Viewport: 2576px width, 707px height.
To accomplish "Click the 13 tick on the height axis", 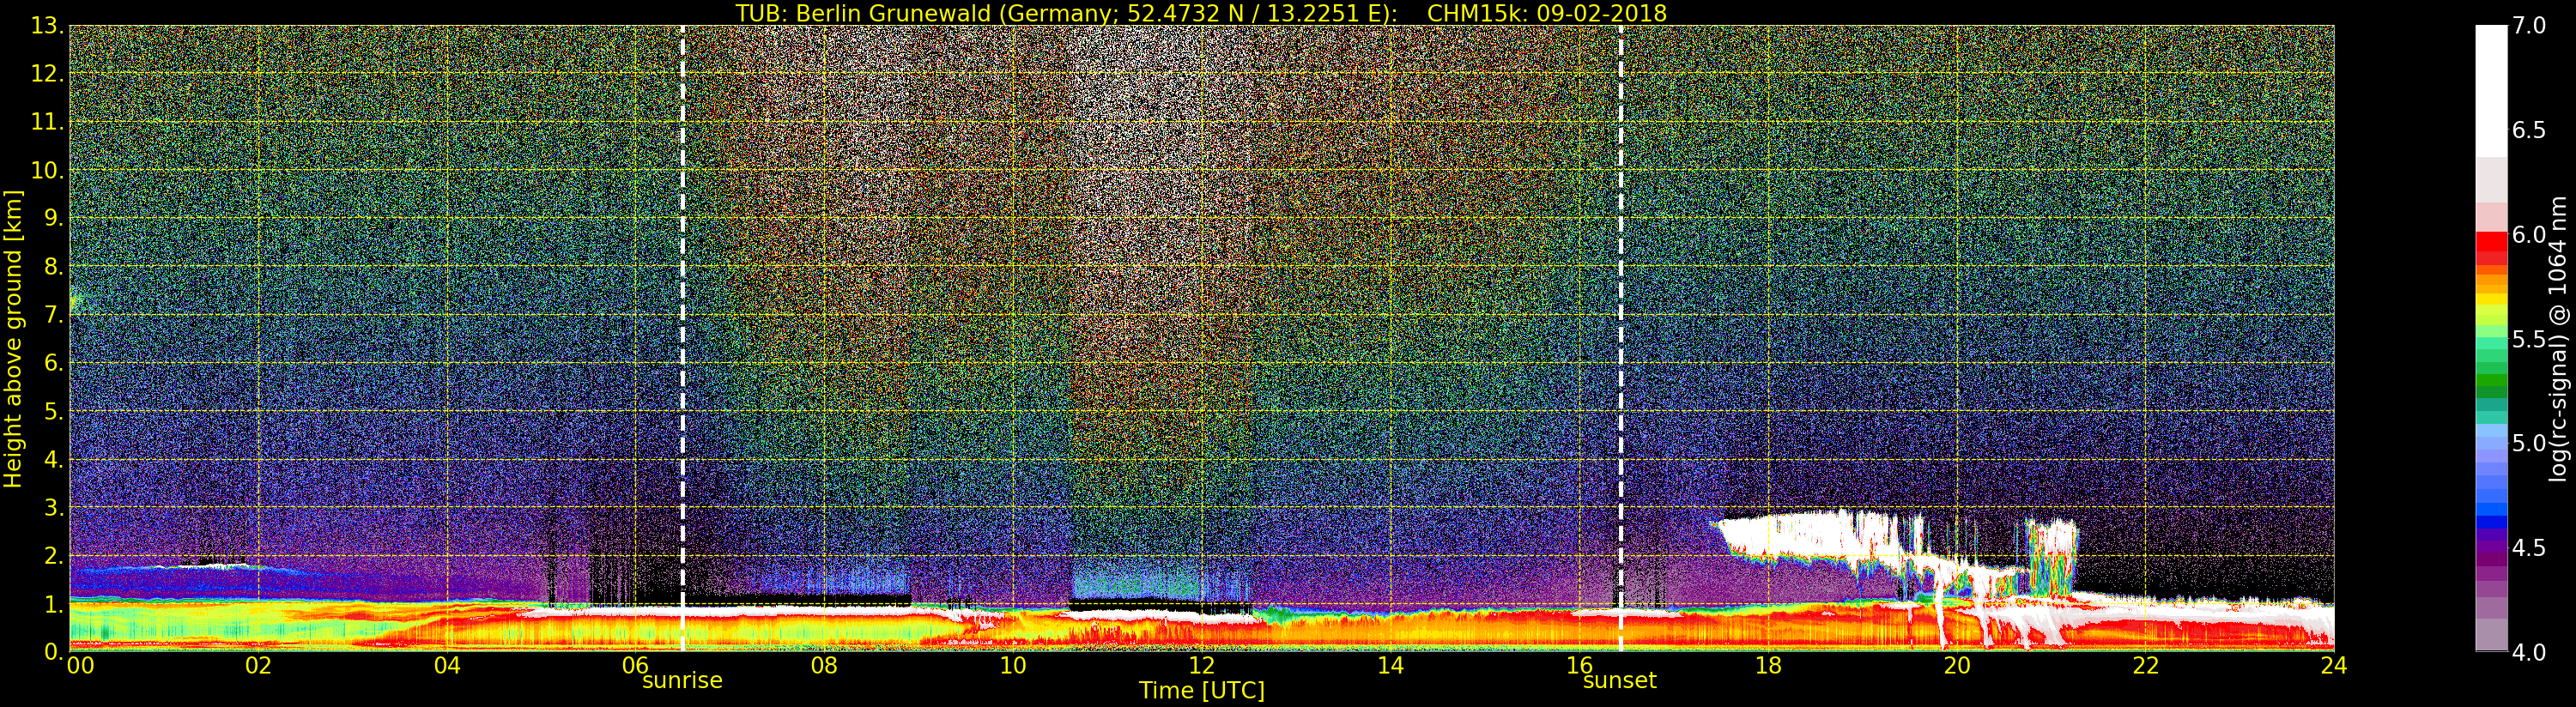I will tap(46, 27).
